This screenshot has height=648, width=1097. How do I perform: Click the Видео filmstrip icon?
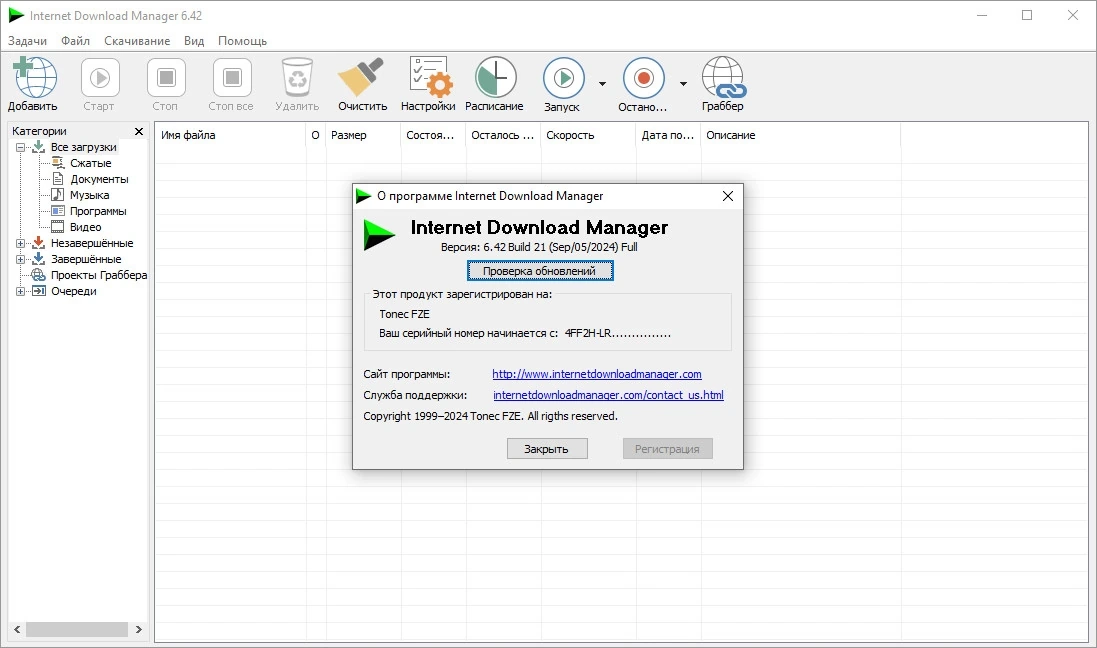point(58,227)
